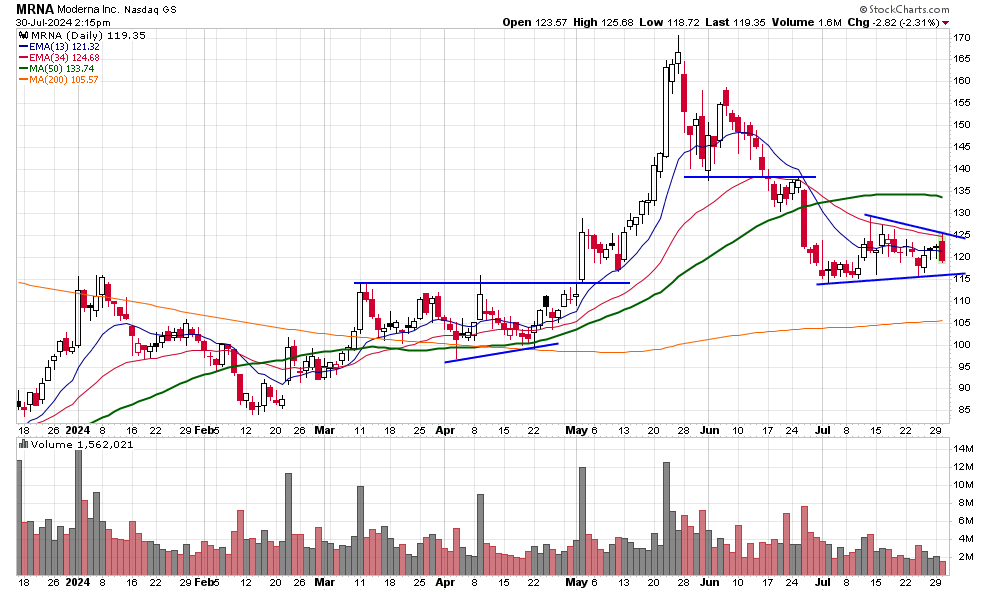Image resolution: width=990 pixels, height=591 pixels.
Task: Click the Open 123.57 value
Action: click(x=535, y=23)
